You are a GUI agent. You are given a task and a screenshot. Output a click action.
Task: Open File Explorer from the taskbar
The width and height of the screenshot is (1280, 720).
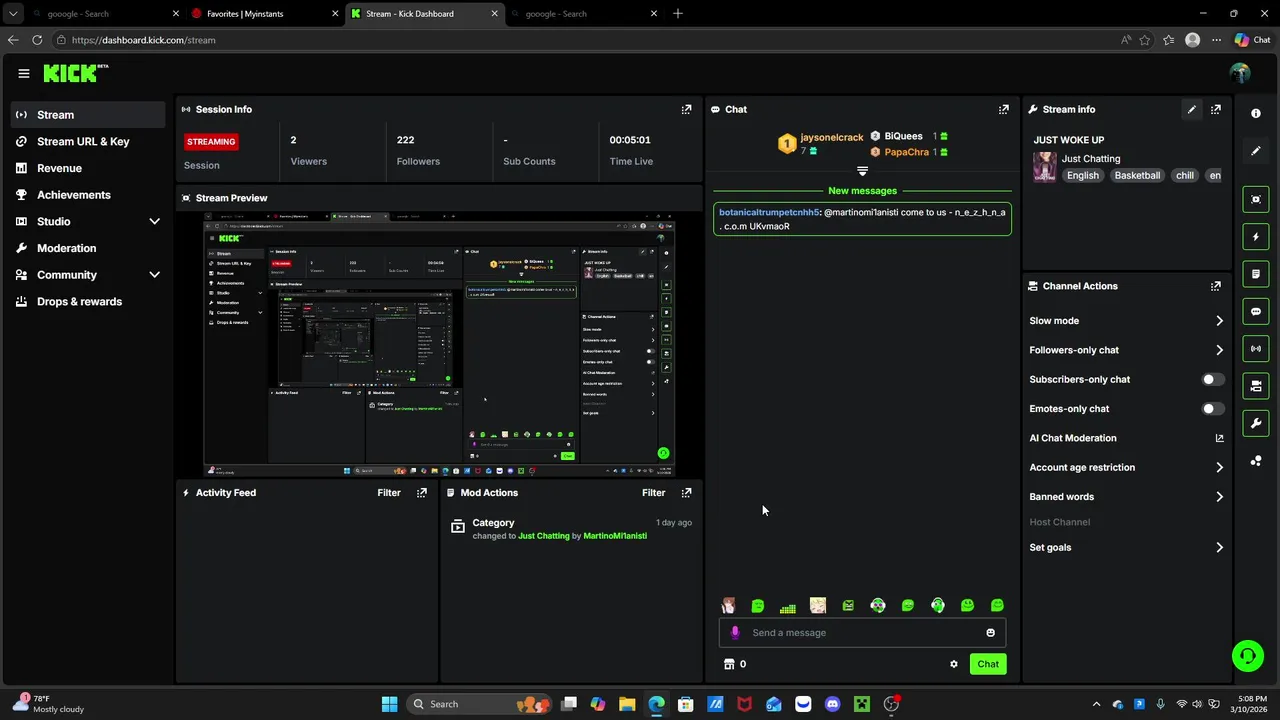coord(627,704)
